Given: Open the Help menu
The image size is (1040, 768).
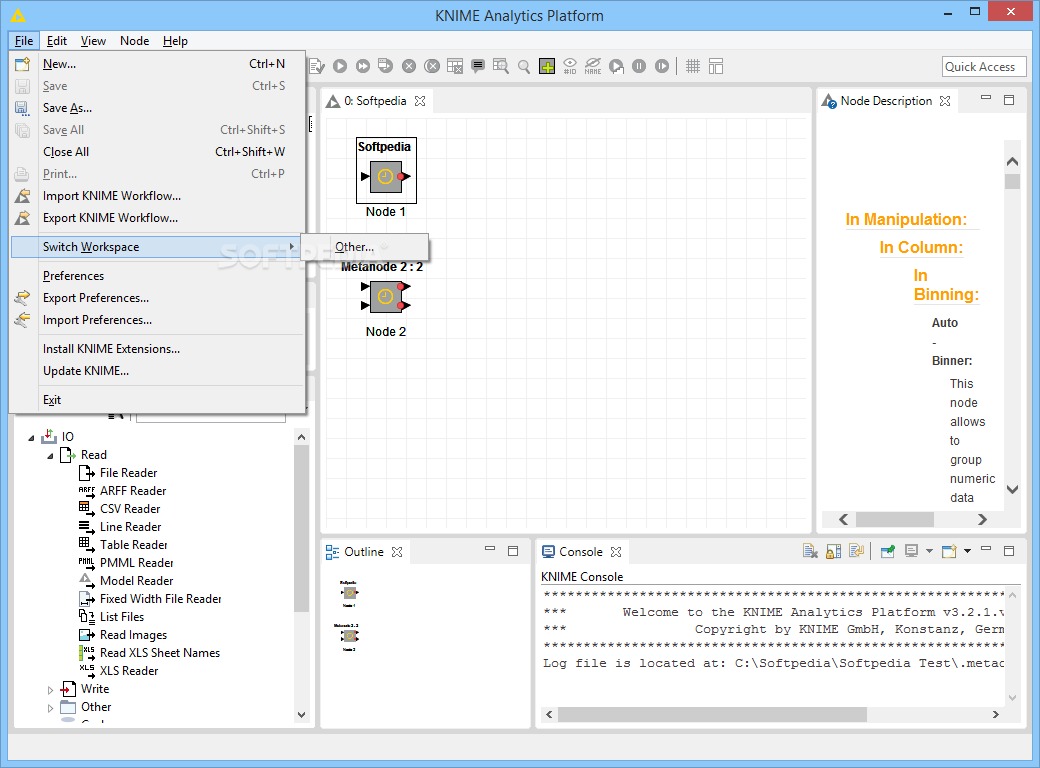Looking at the screenshot, I should coord(175,40).
